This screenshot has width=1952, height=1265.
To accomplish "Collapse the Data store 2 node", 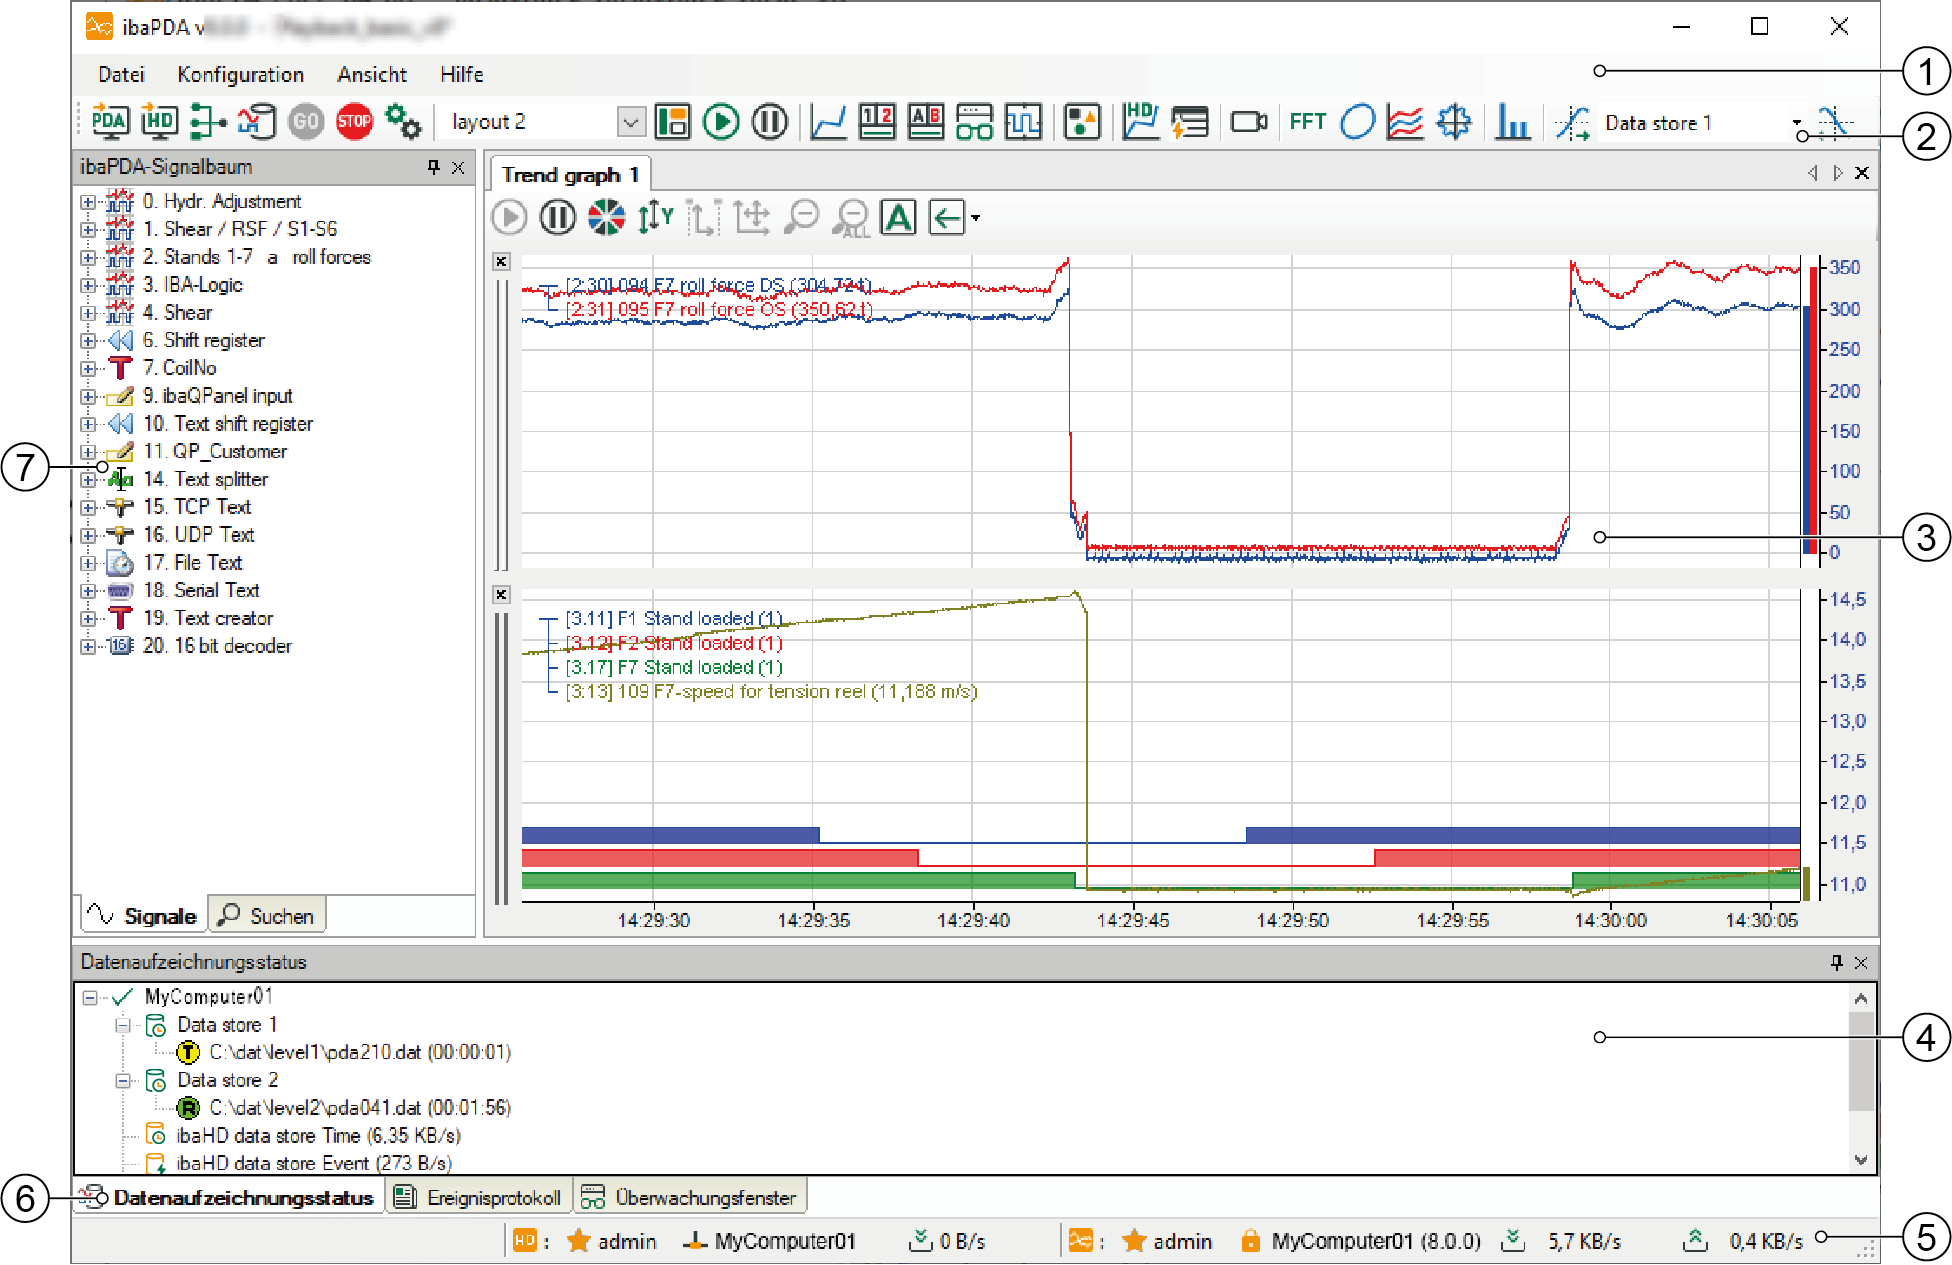I will (123, 1080).
